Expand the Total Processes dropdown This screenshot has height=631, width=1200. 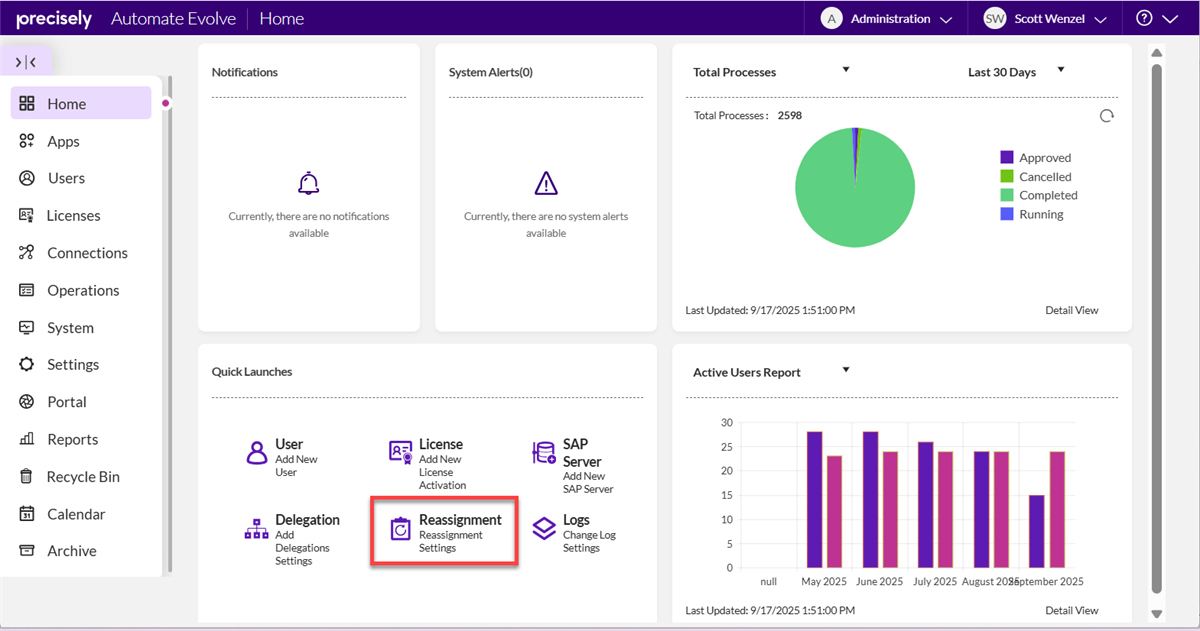pos(846,70)
